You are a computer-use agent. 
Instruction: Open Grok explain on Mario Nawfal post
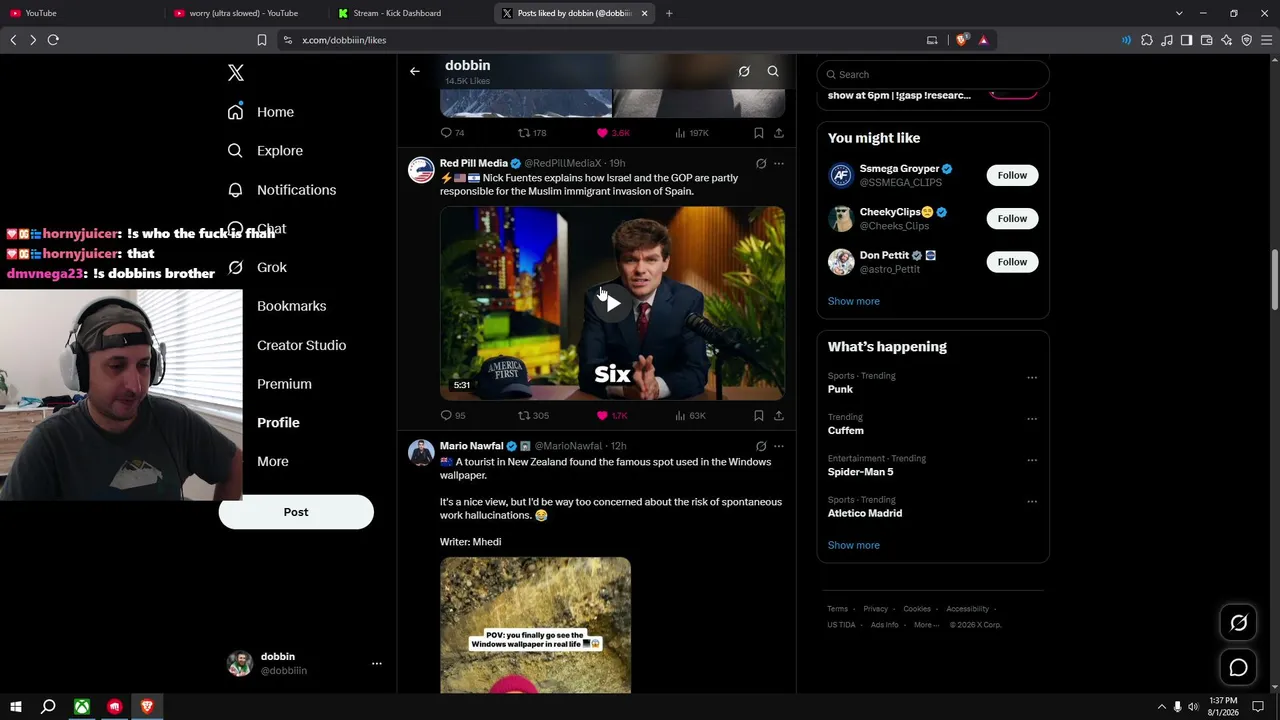tap(761, 446)
